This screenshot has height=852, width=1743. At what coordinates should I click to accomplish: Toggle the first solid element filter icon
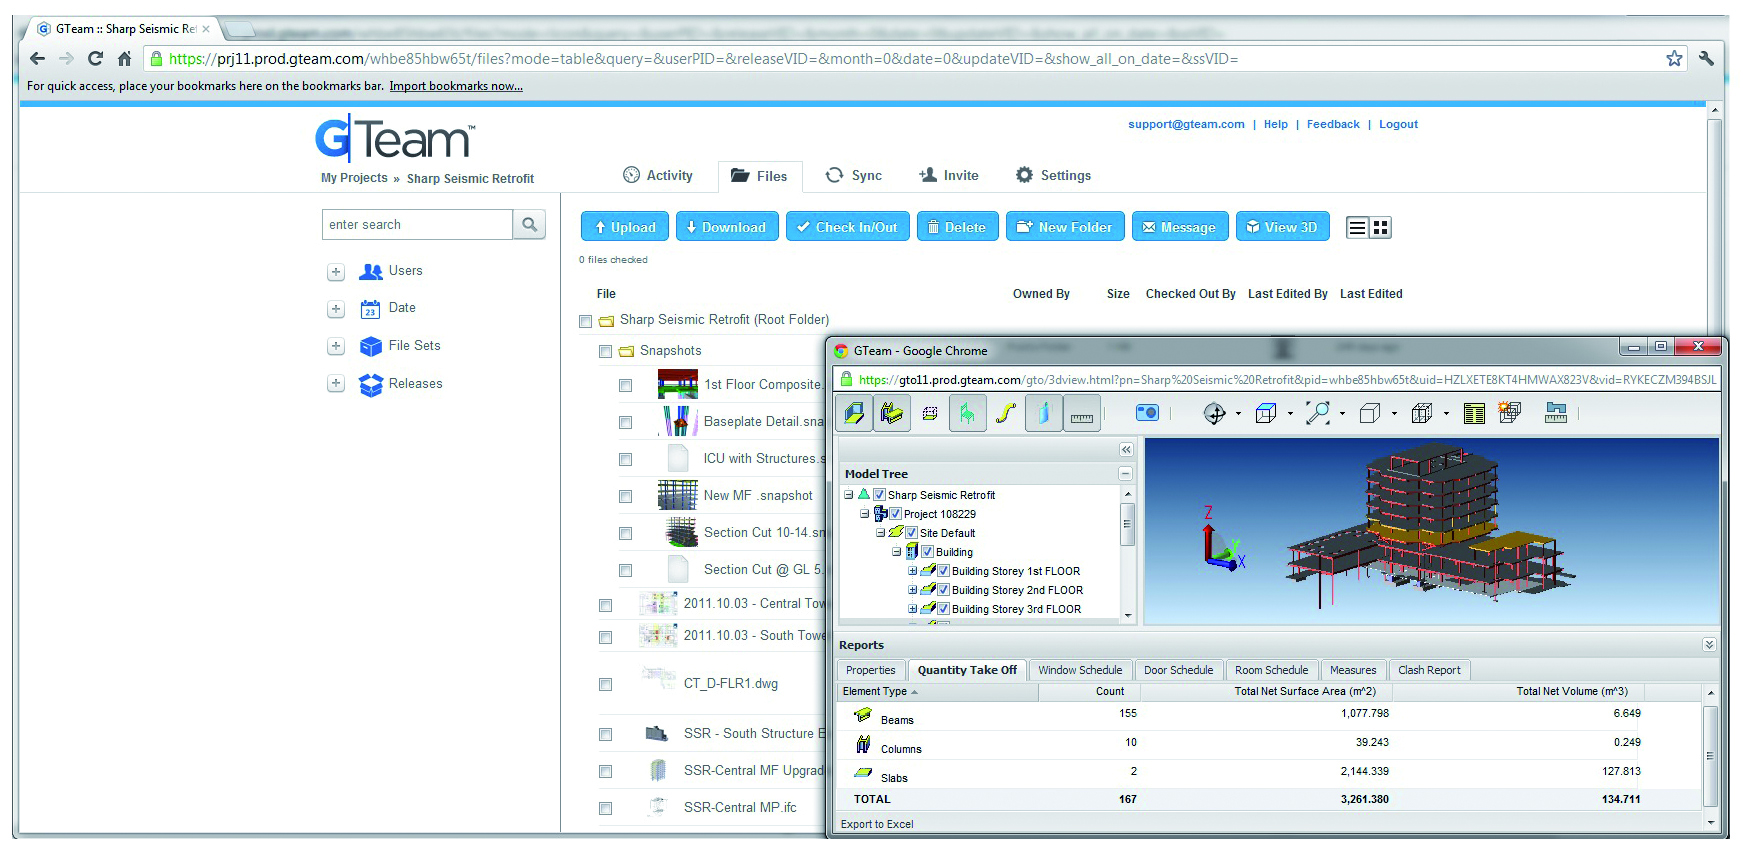(854, 413)
